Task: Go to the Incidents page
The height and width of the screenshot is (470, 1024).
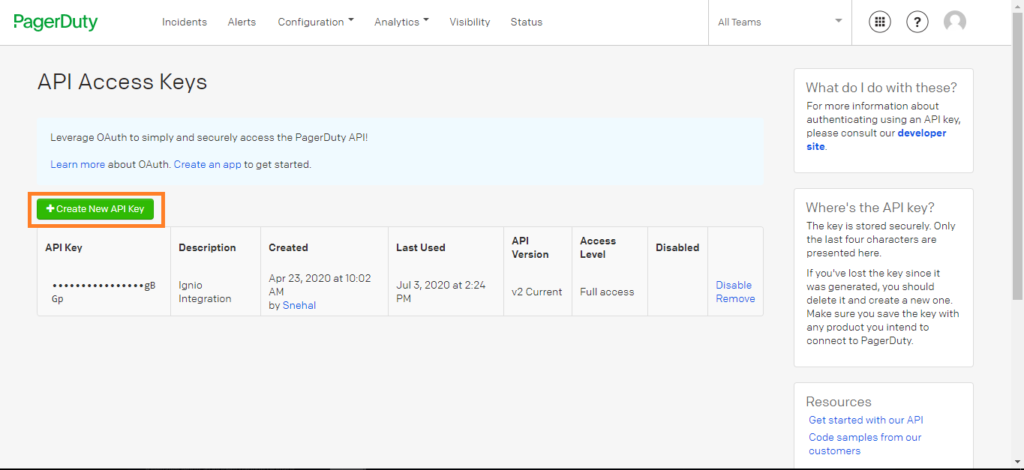Action: (184, 22)
